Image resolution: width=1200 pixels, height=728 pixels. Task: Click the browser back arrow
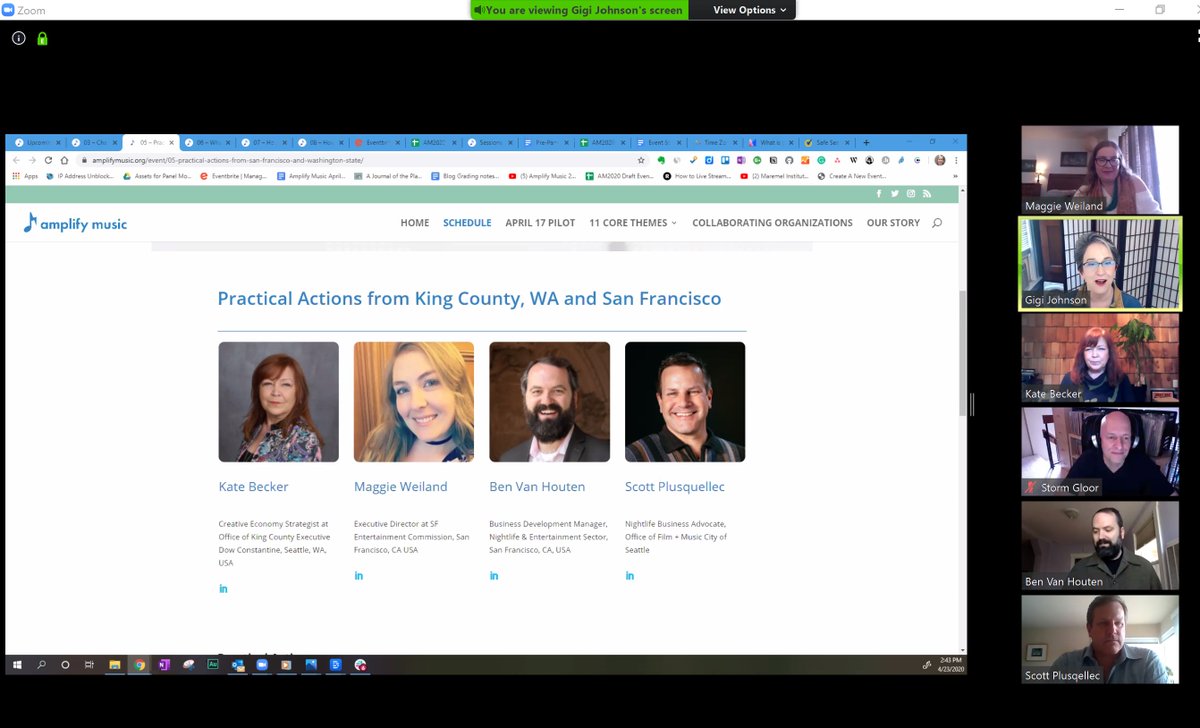coord(16,160)
